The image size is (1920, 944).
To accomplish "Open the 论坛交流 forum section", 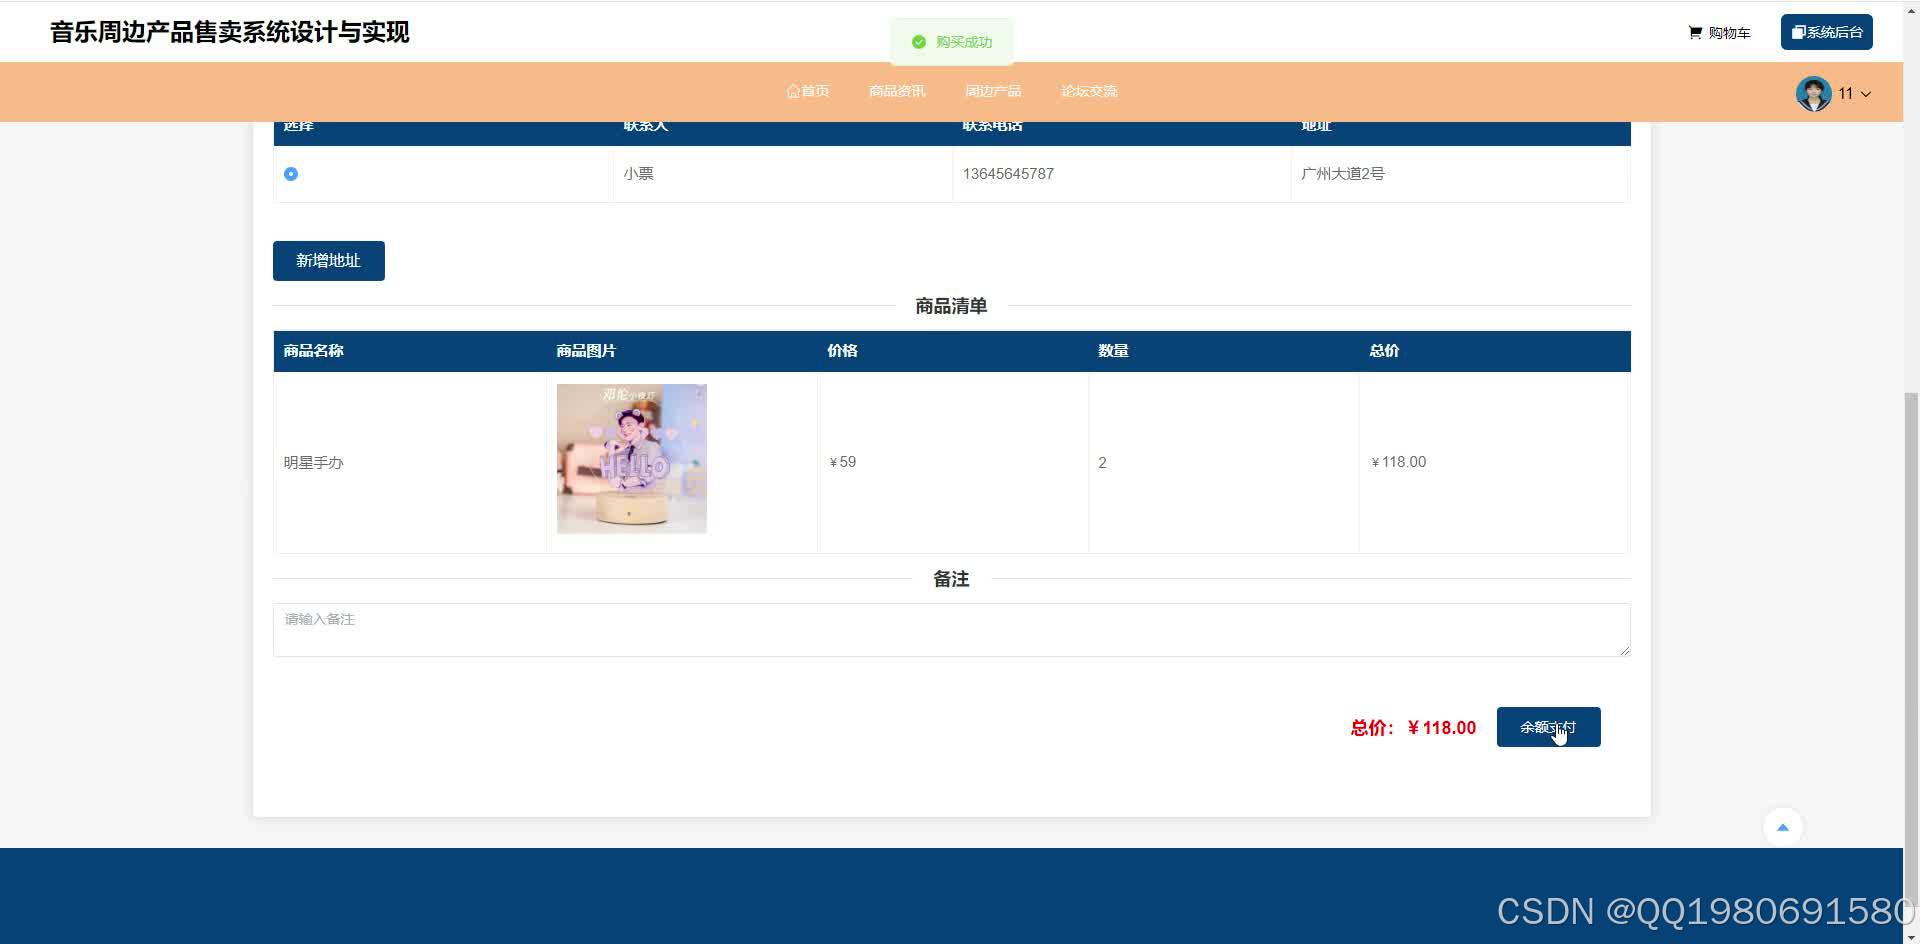I will pos(1088,90).
